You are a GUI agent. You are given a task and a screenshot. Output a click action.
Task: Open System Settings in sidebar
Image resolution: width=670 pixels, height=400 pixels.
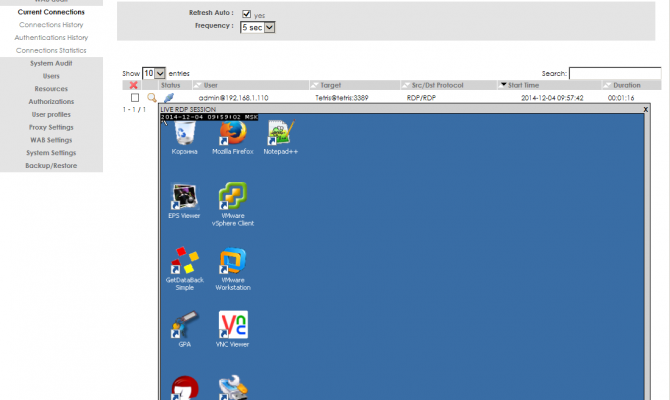[x=51, y=153]
